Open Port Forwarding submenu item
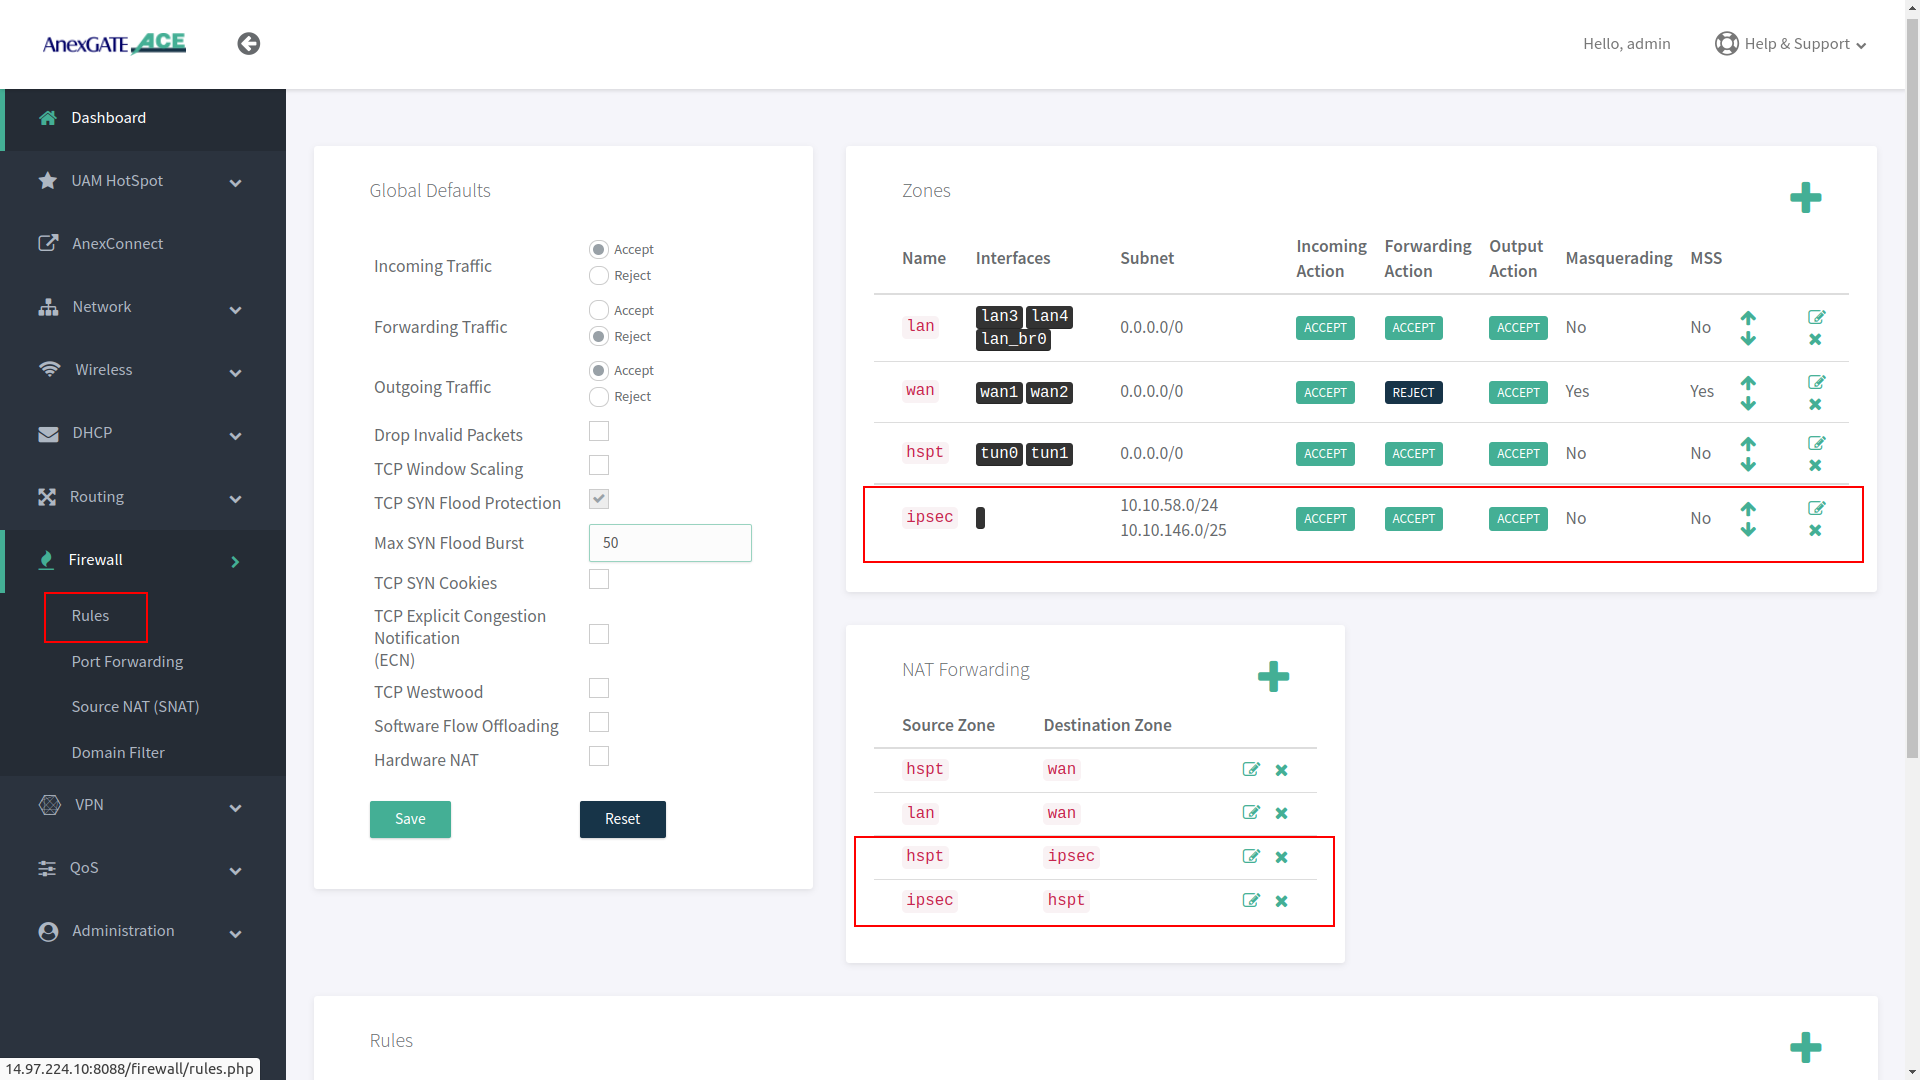Viewport: 1920px width, 1080px height. coord(127,662)
